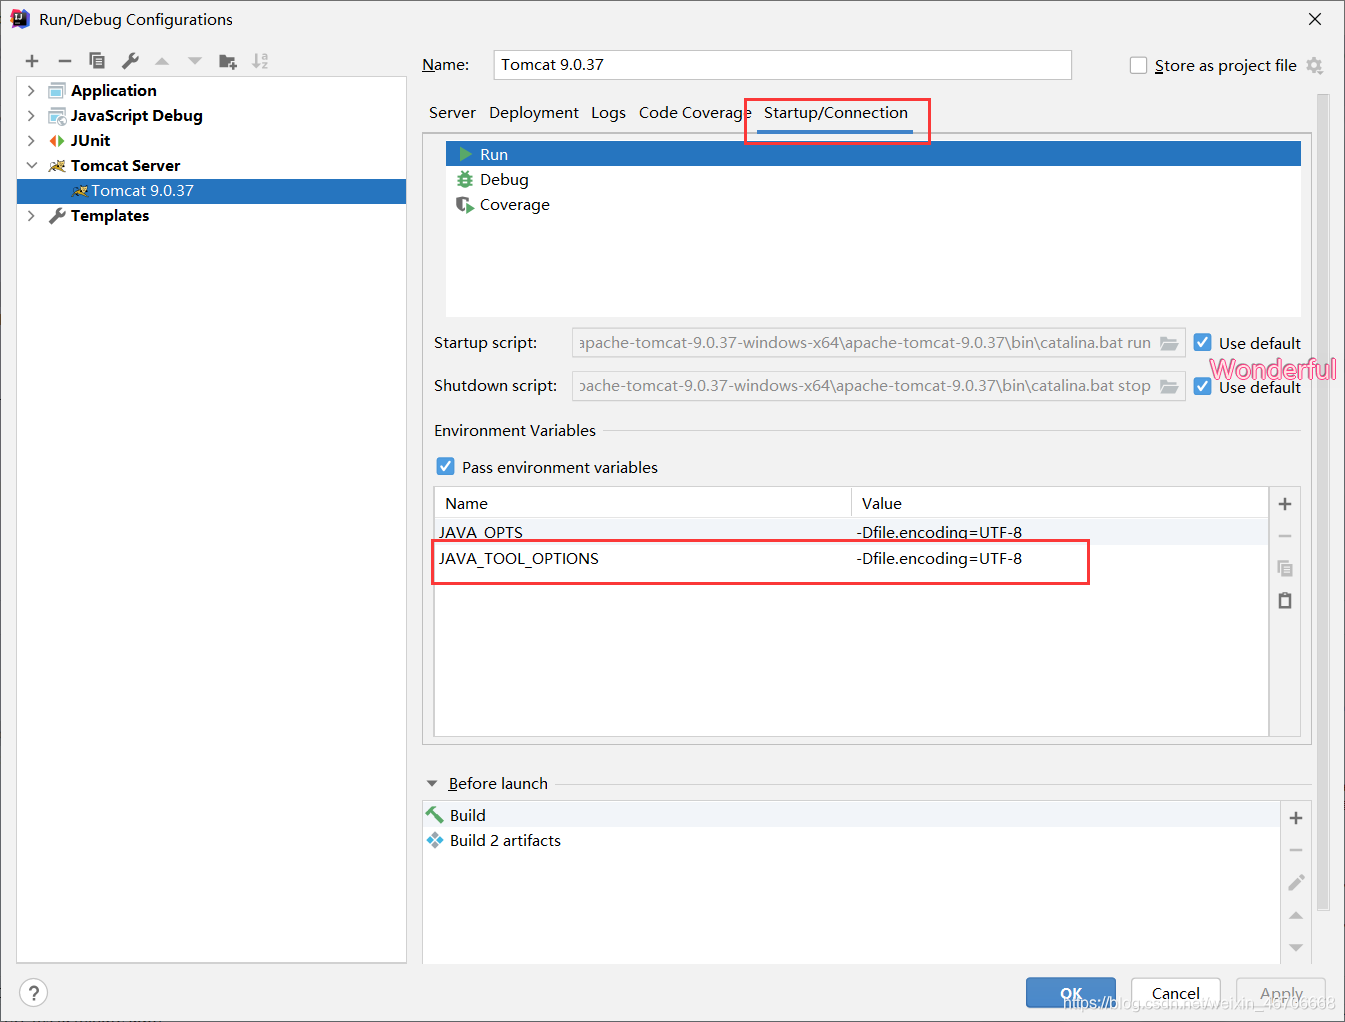Add a new run configuration
The width and height of the screenshot is (1345, 1022).
(32, 61)
